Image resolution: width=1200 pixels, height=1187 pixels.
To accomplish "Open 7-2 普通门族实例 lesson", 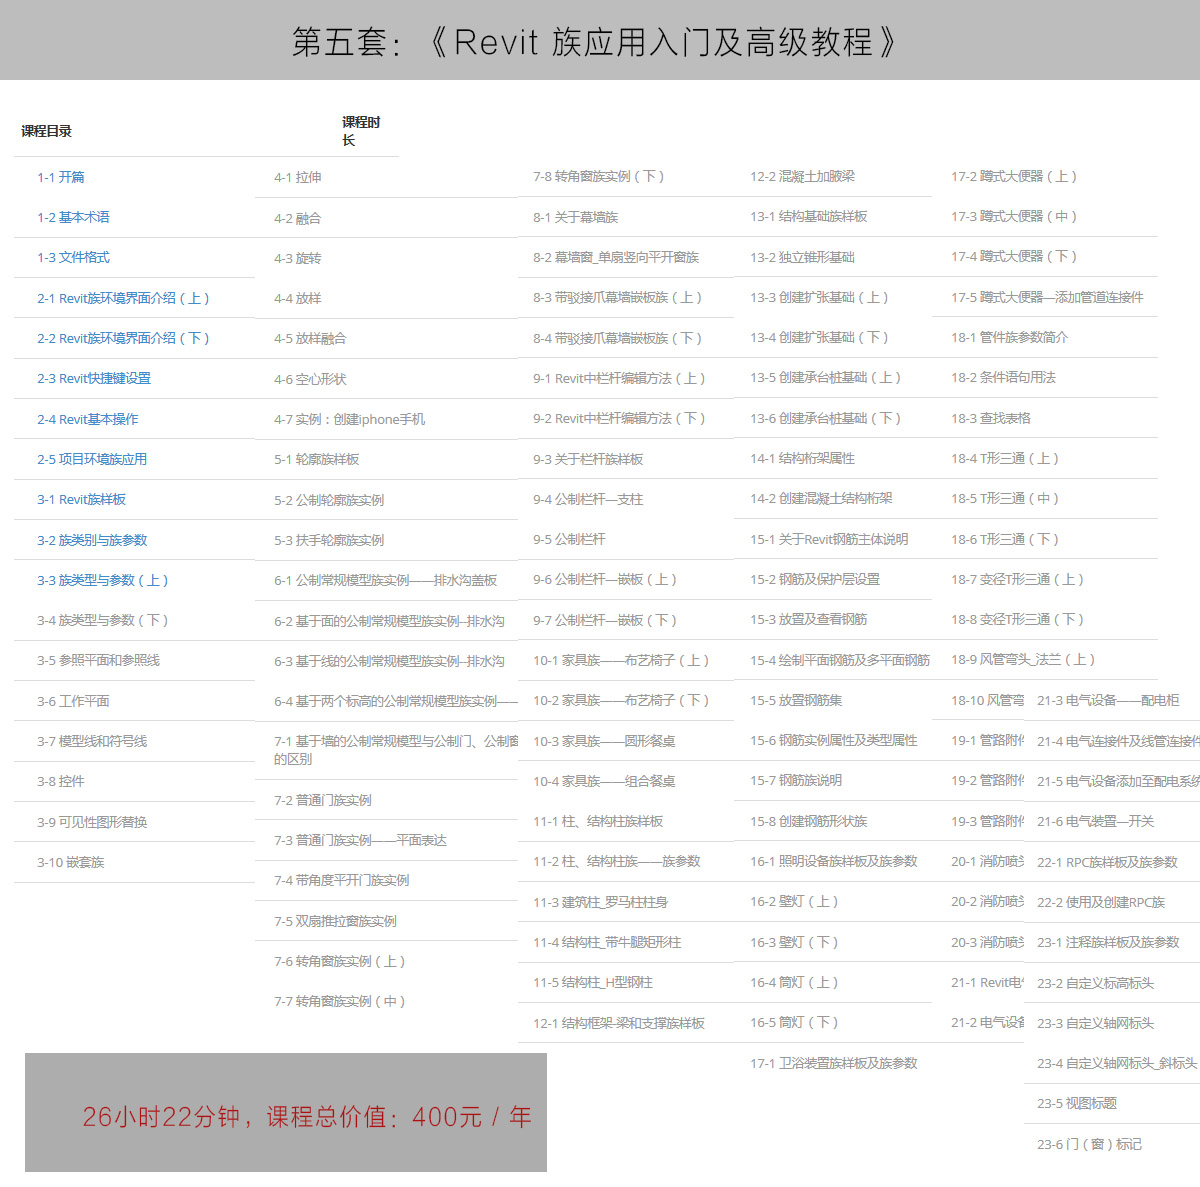I will (322, 800).
